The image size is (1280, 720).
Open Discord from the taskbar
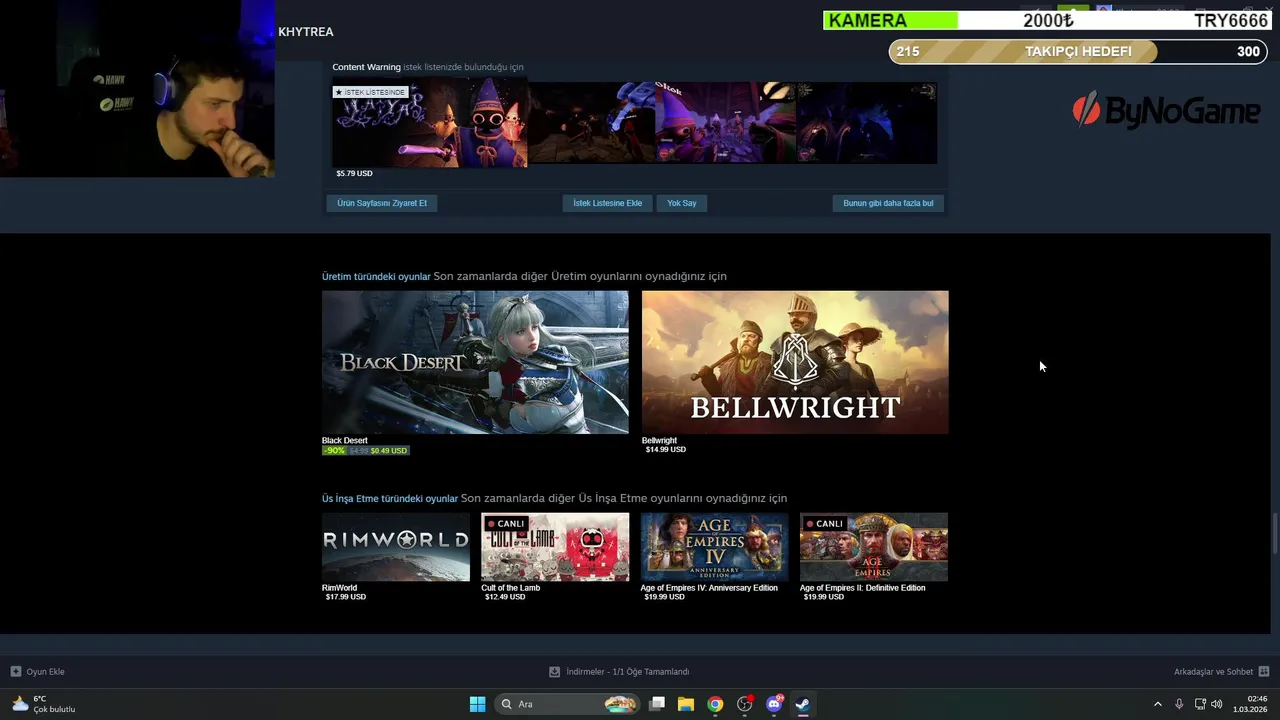pos(774,704)
